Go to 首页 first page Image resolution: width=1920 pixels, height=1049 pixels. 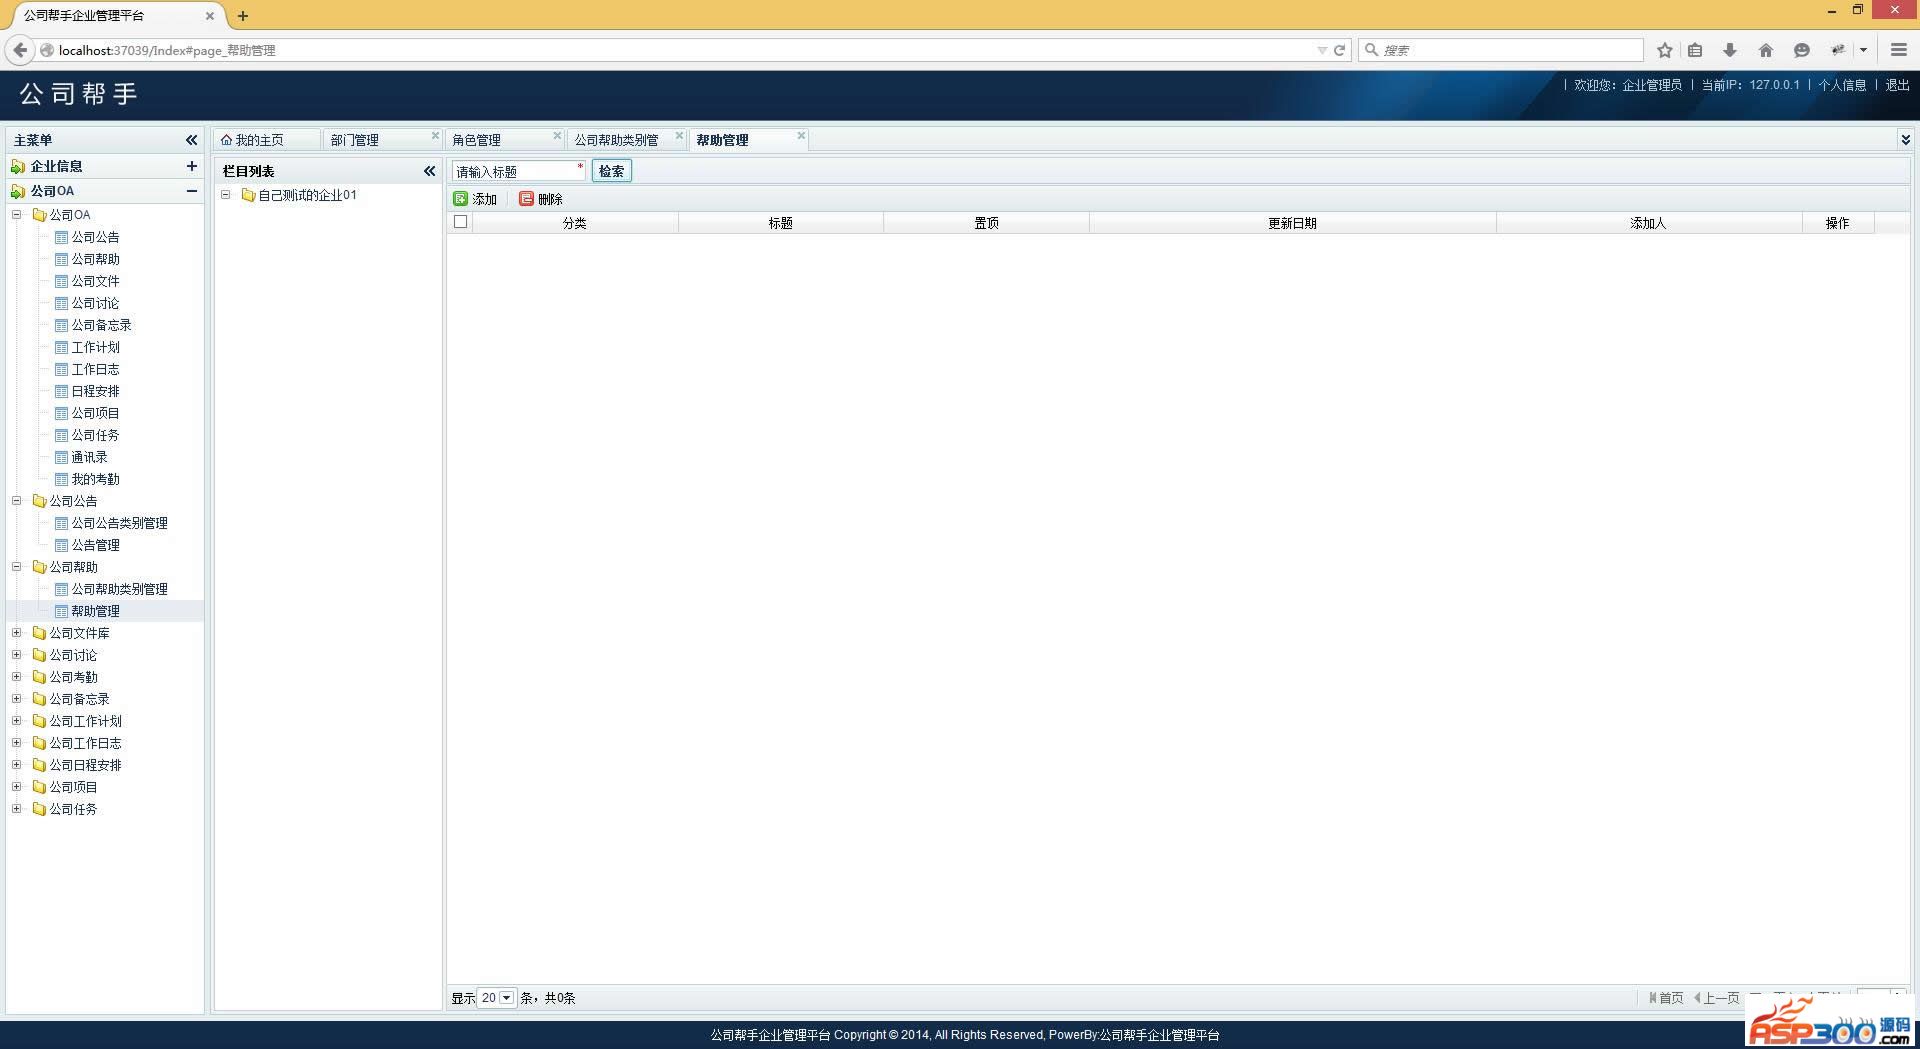[1666, 998]
